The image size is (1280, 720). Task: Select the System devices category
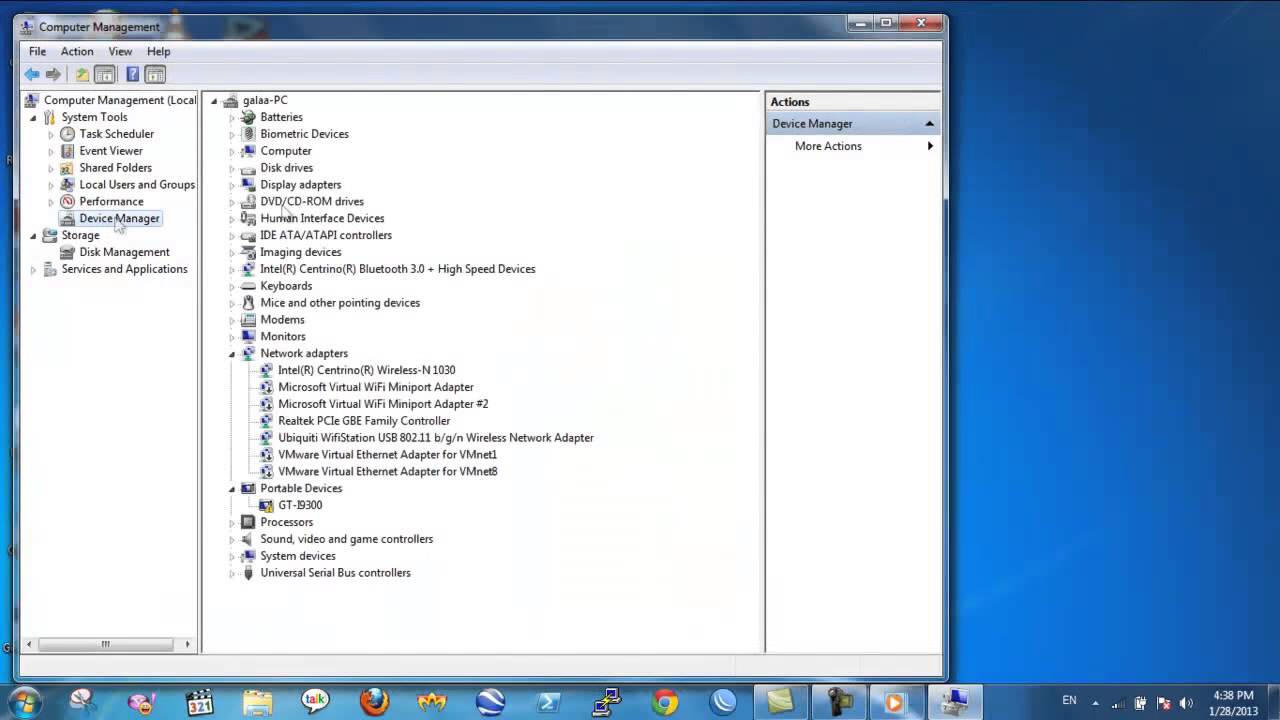[298, 556]
